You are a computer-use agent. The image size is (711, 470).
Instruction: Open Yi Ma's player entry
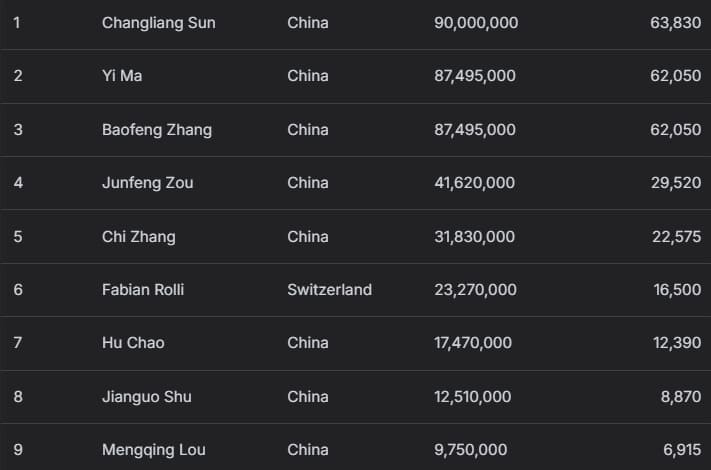[122, 76]
